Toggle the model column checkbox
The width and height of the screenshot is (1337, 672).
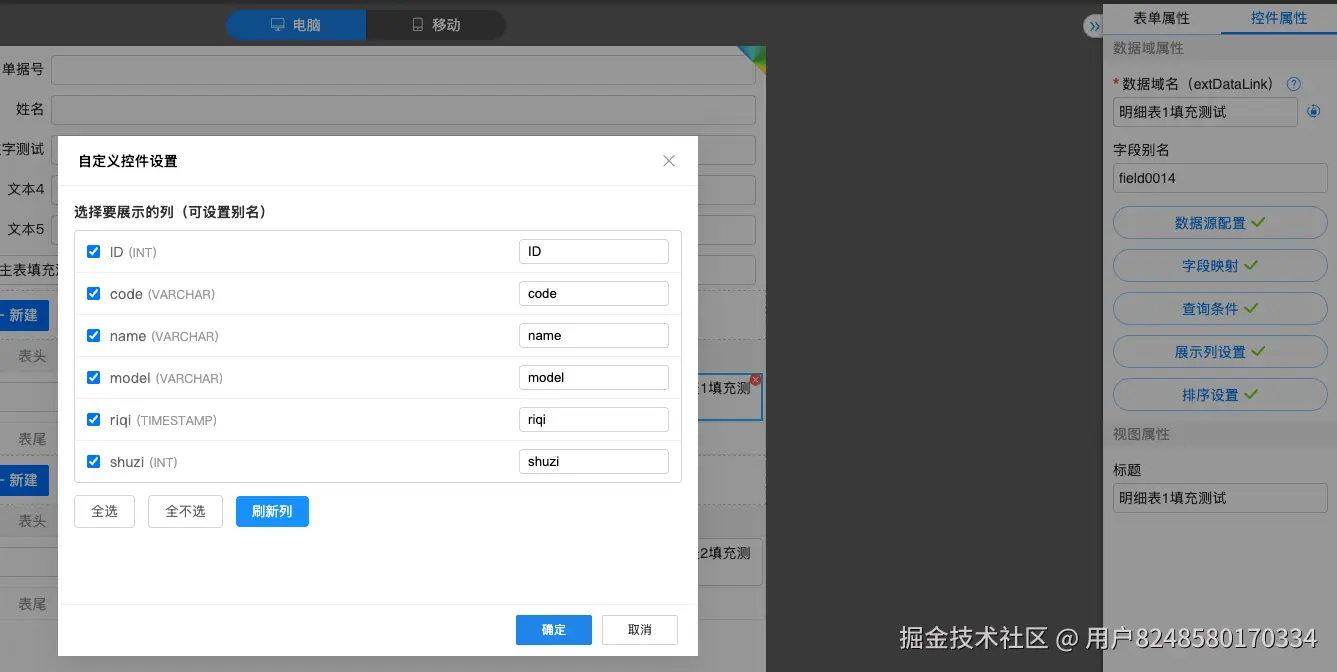[94, 378]
